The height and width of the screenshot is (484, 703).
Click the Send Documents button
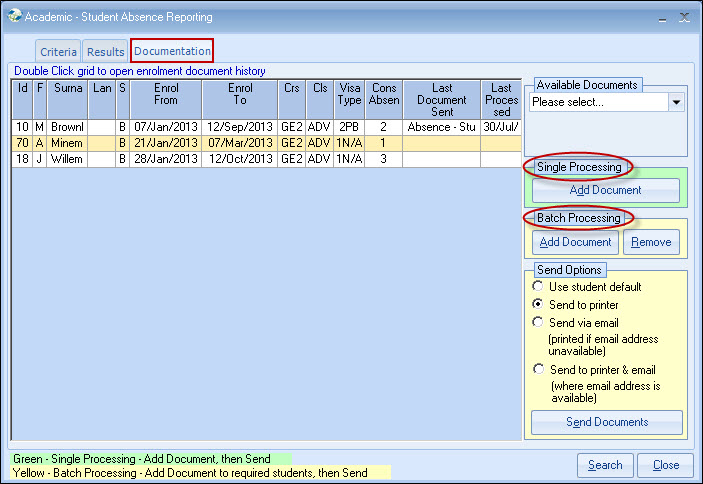point(606,422)
